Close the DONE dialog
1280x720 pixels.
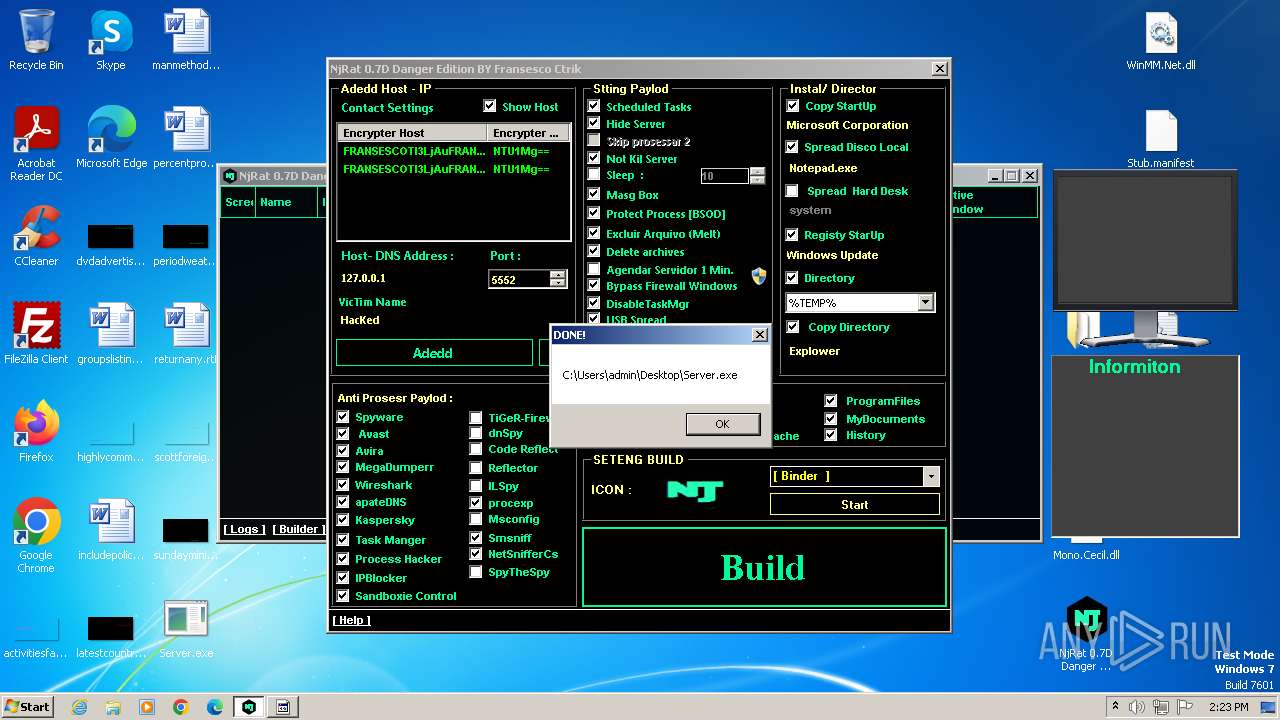pos(759,335)
